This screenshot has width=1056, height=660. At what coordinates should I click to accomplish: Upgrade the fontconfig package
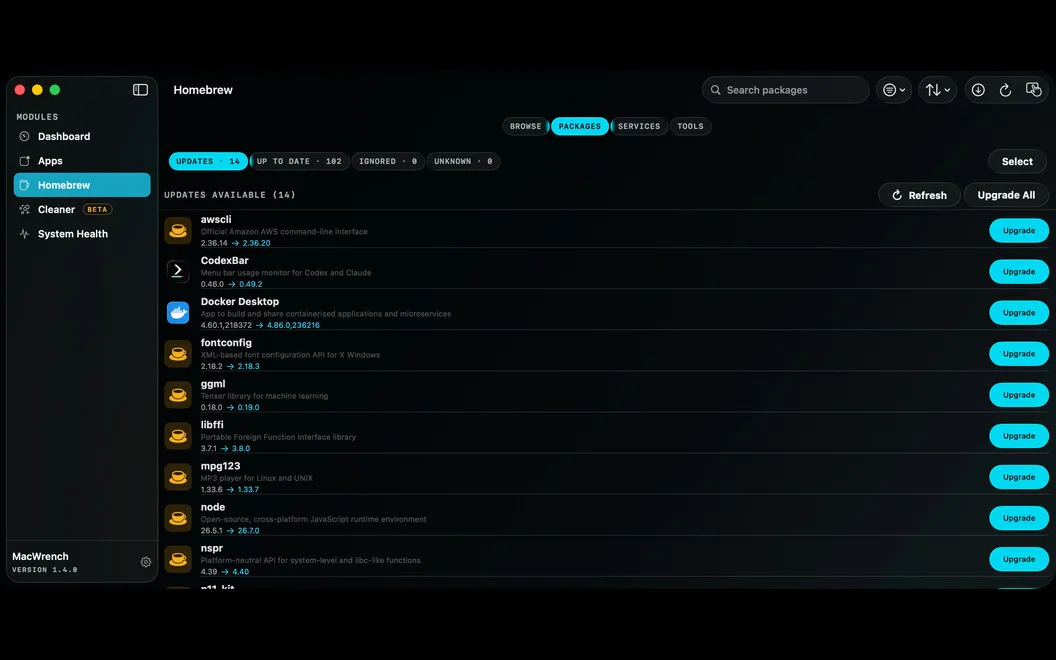1019,354
